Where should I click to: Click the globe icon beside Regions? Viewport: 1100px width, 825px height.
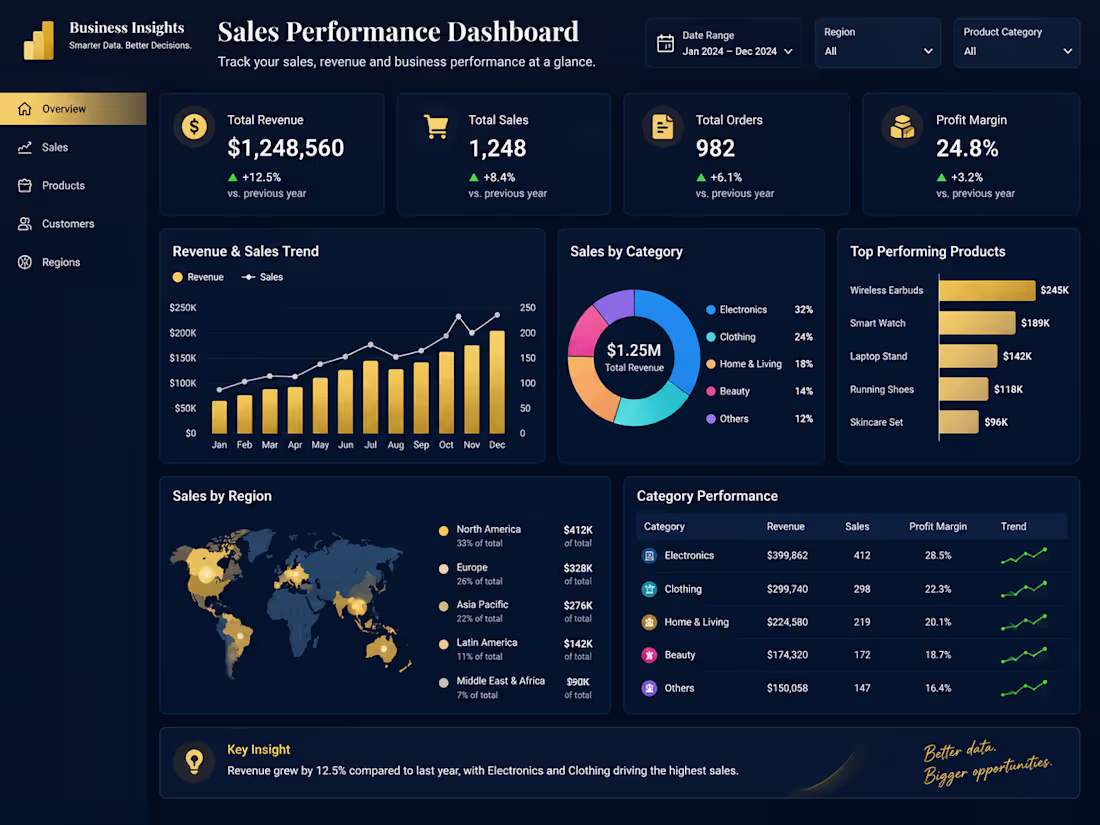25,262
